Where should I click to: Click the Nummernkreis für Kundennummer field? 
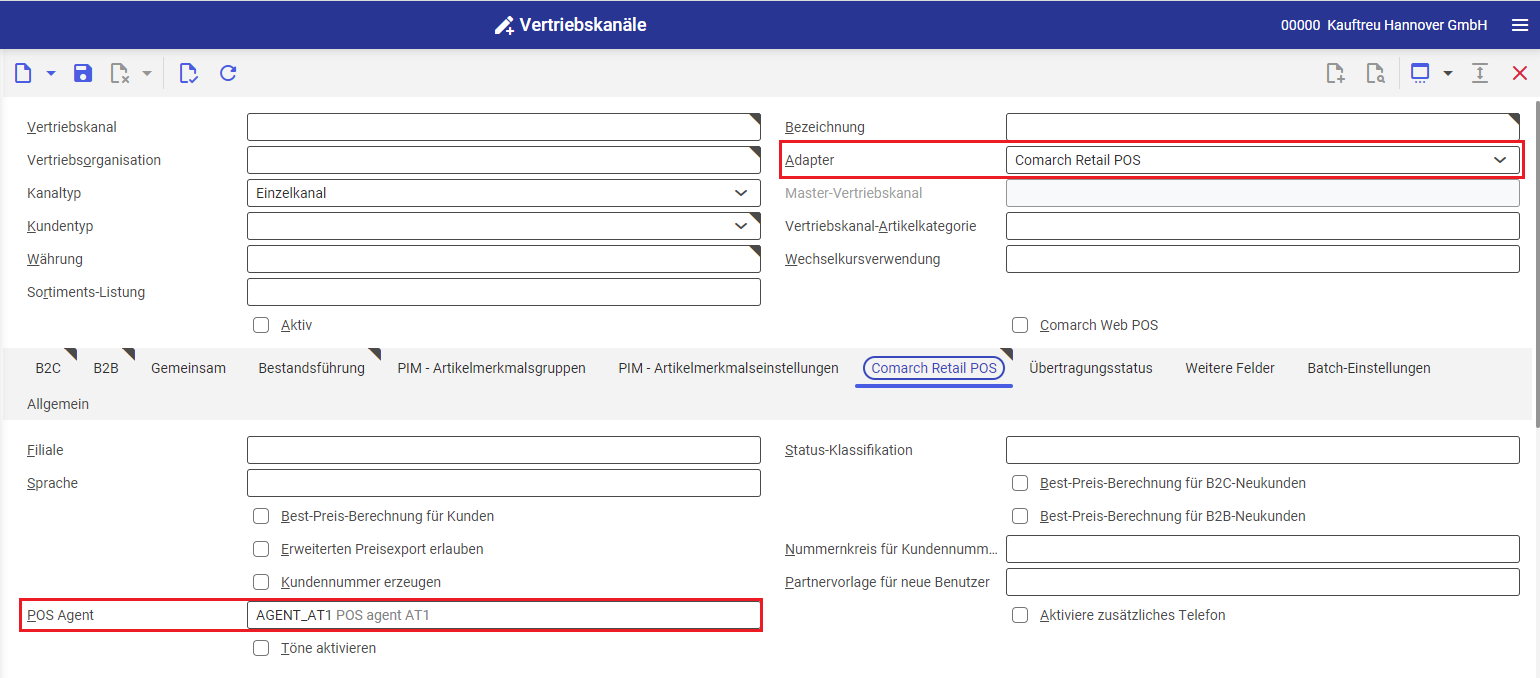pos(1263,549)
